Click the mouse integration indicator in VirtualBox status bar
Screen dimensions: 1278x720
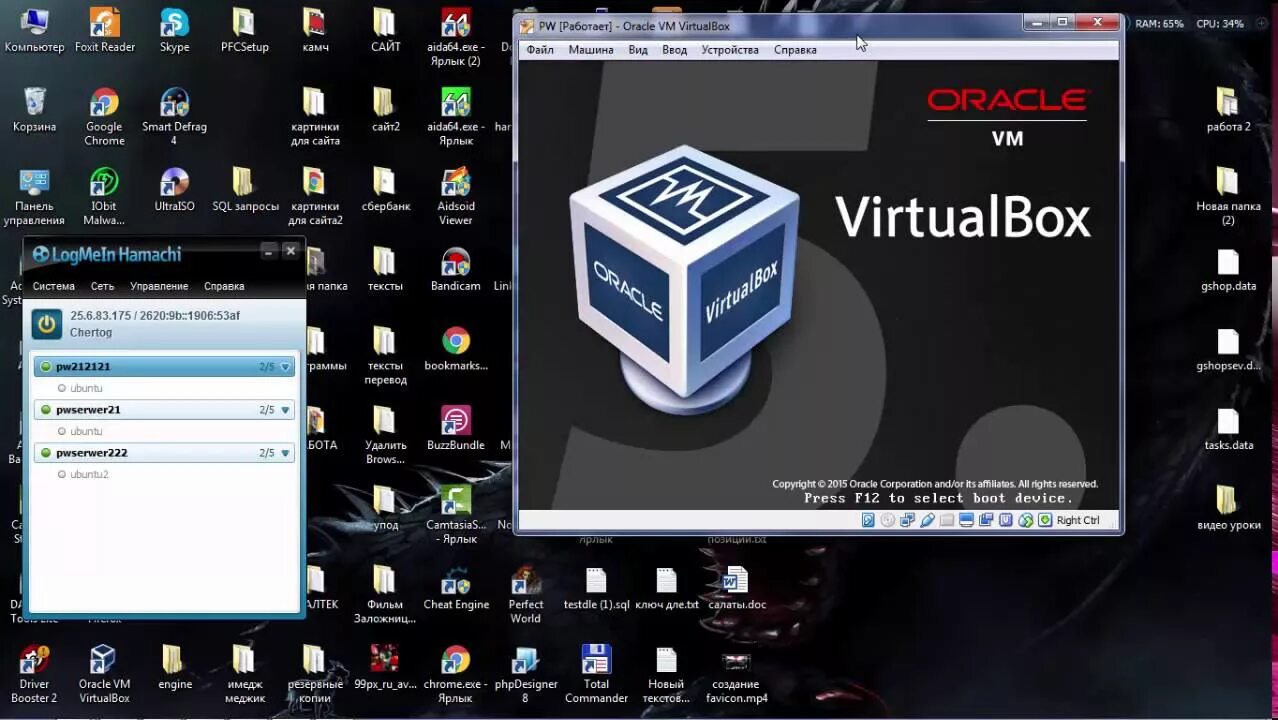coord(1026,520)
